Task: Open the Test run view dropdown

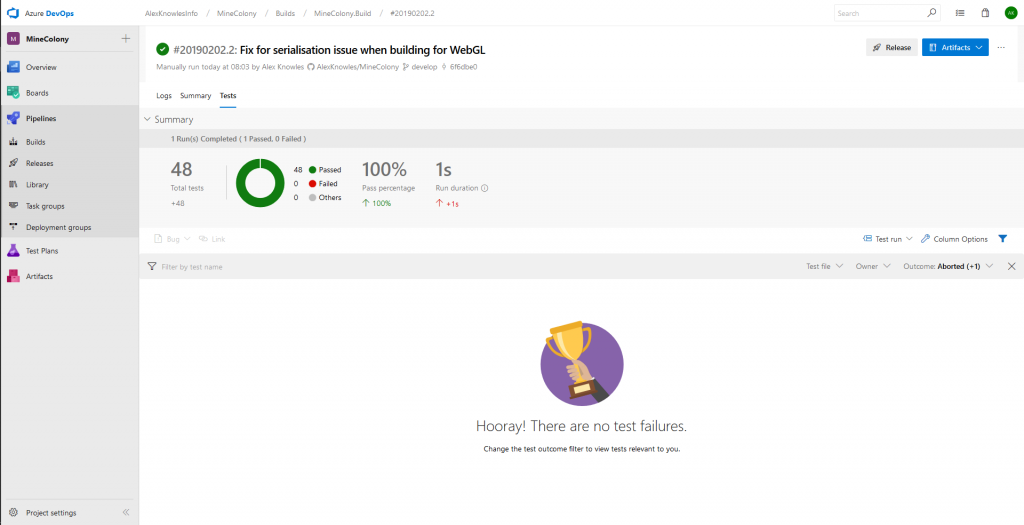Action: point(887,239)
